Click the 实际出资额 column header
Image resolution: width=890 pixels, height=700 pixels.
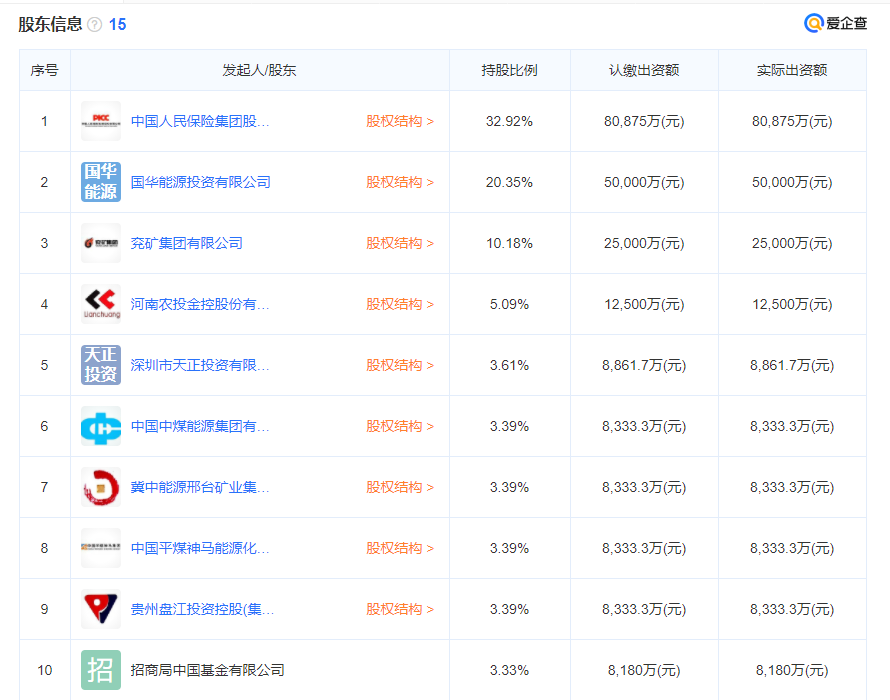792,70
